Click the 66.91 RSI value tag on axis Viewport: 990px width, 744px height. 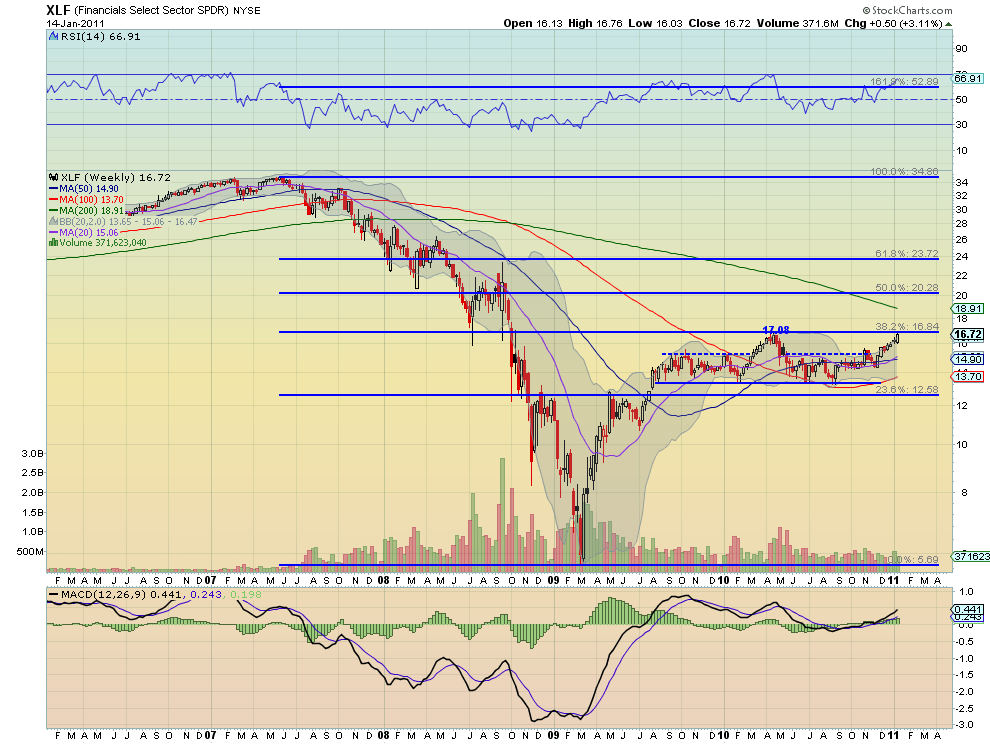(968, 78)
